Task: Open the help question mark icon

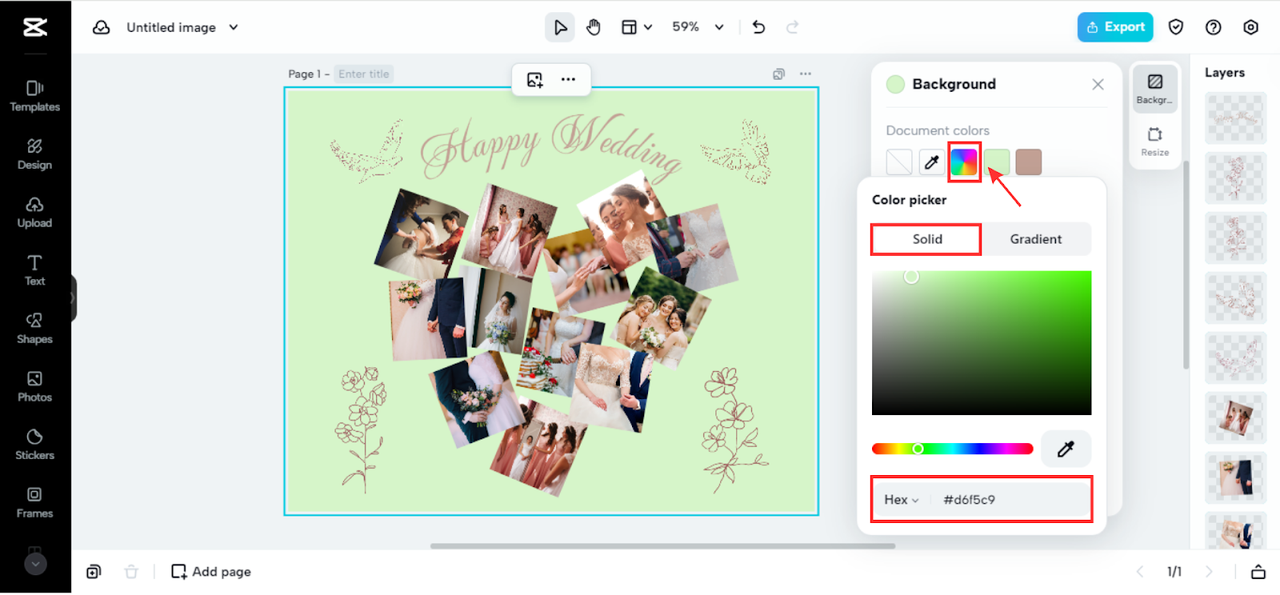Action: point(1214,27)
